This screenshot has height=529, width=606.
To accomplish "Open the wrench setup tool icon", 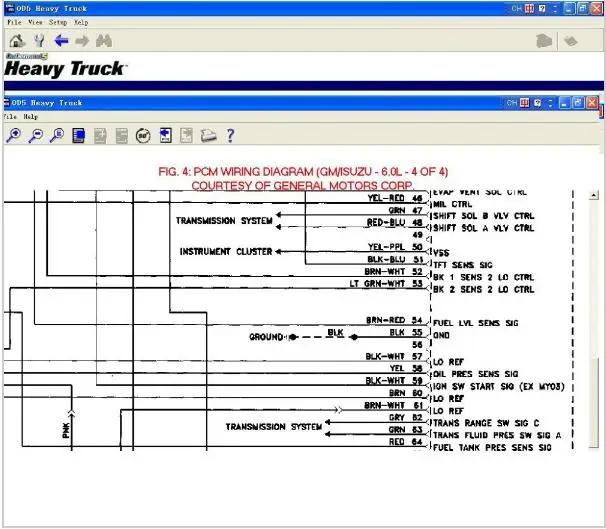I will [39, 41].
